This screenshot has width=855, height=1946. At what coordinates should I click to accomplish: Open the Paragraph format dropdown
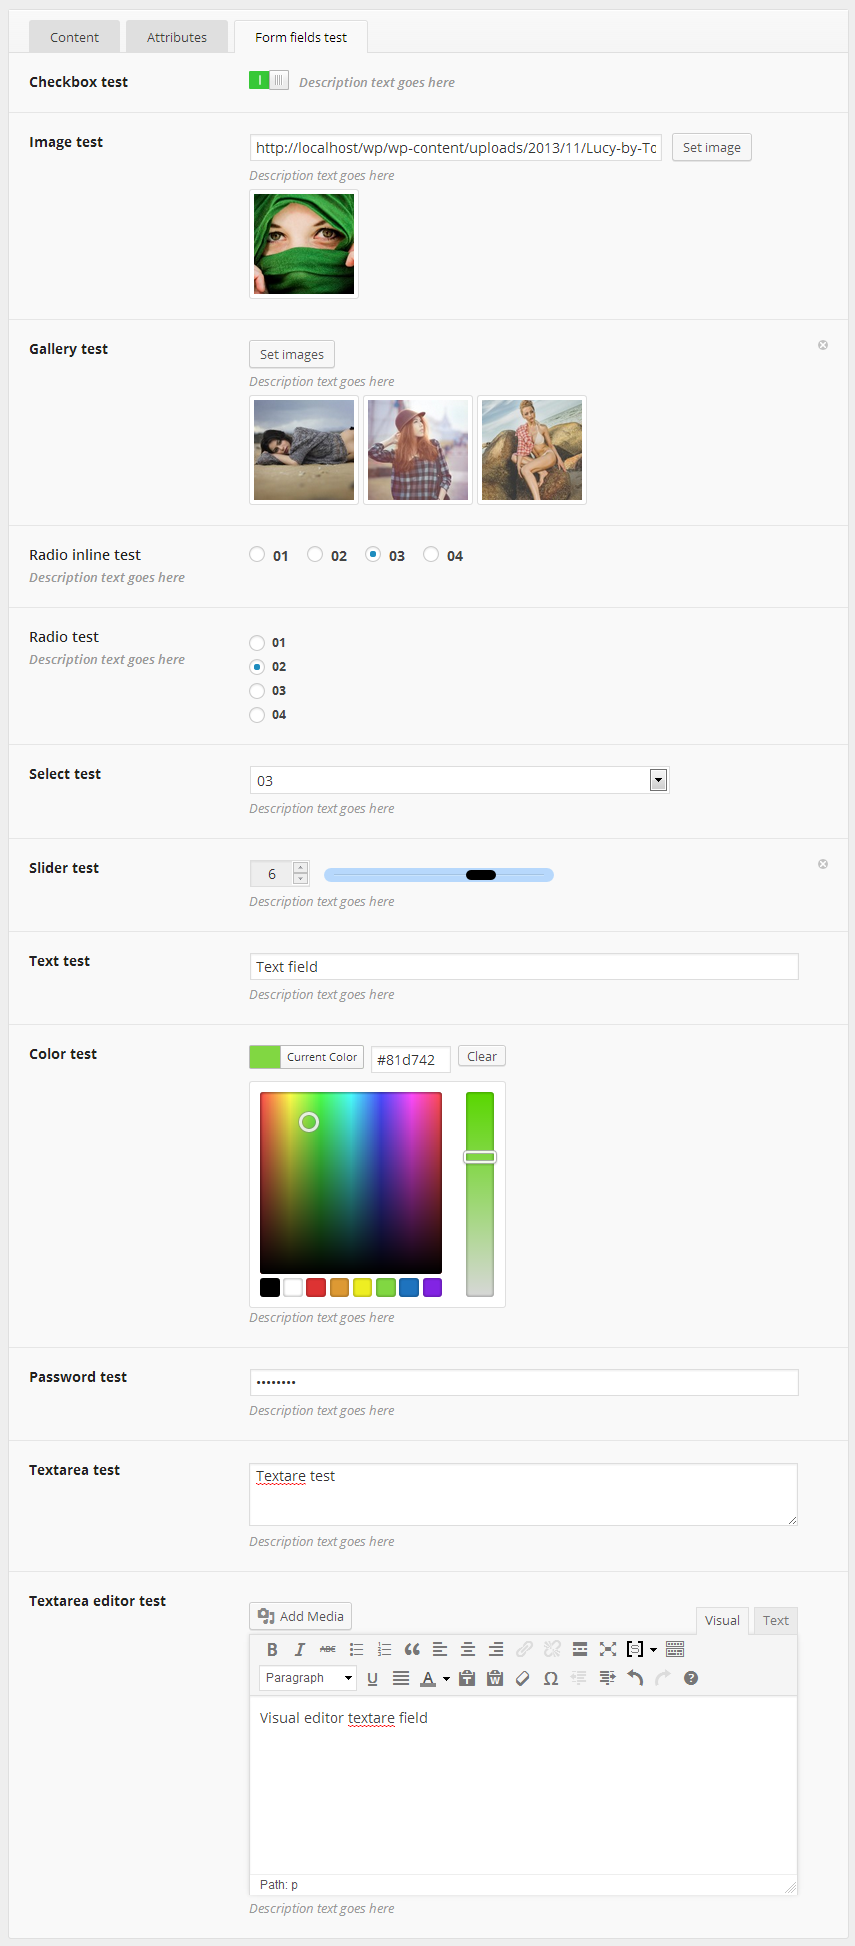[308, 1678]
